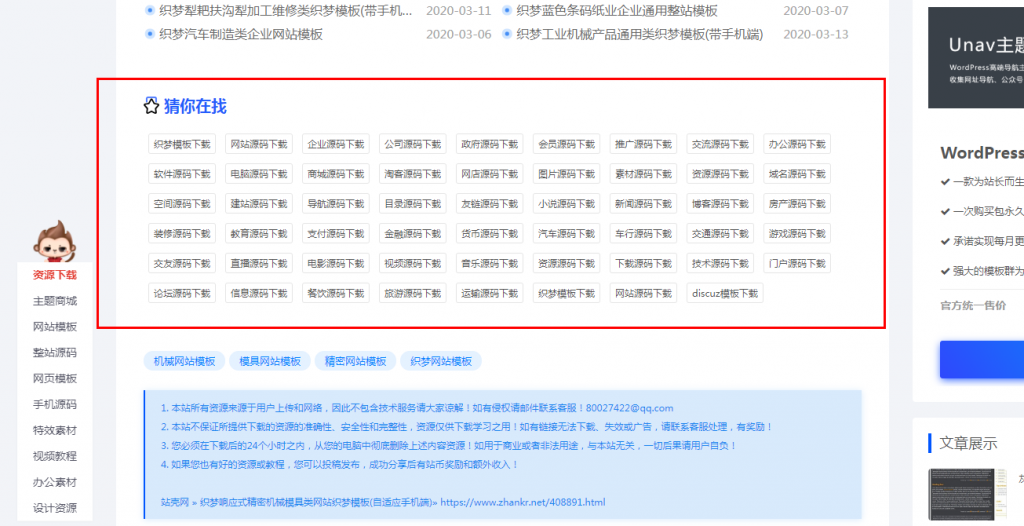Click the 站壳网 breadcrumb link
The image size is (1024, 526).
[x=175, y=502]
